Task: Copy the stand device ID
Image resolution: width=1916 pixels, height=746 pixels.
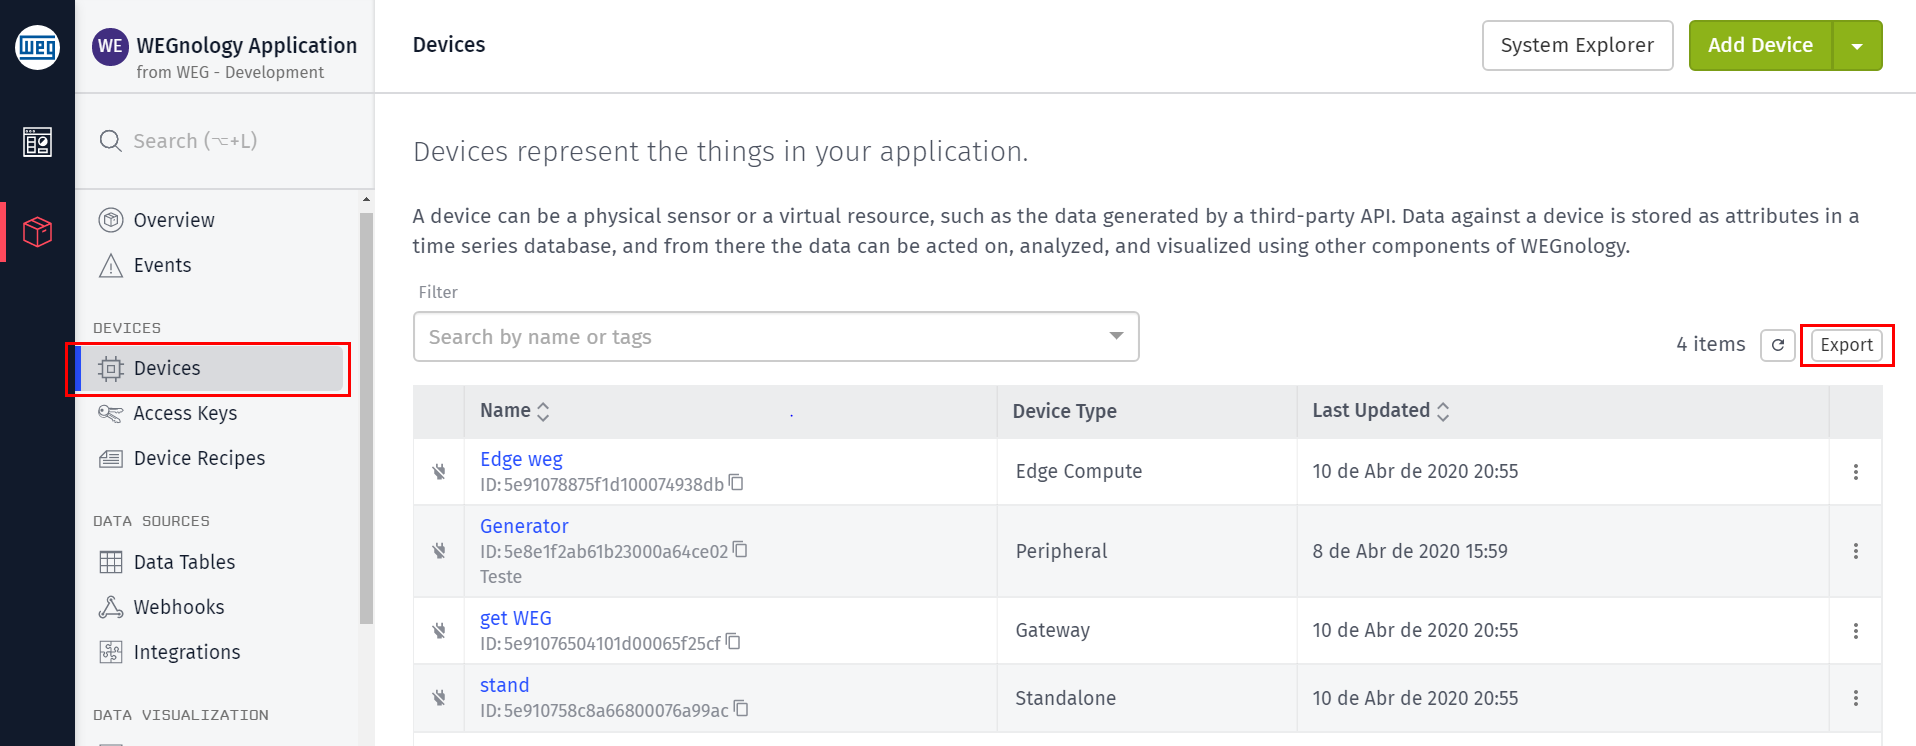Action: [x=741, y=709]
